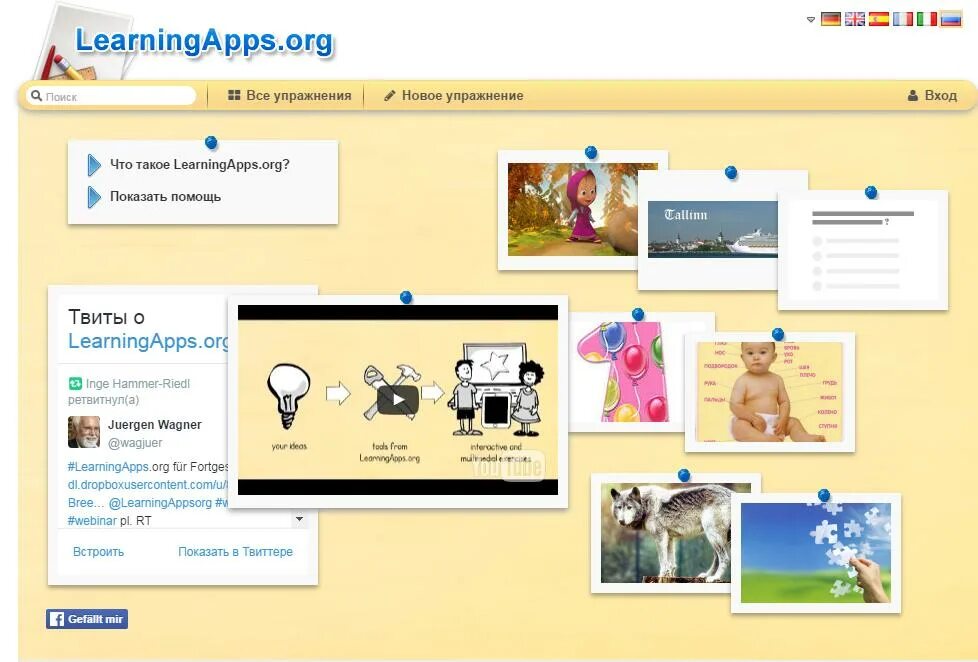978x662 pixels.
Task: Select the Spanish flag language
Action: [879, 19]
